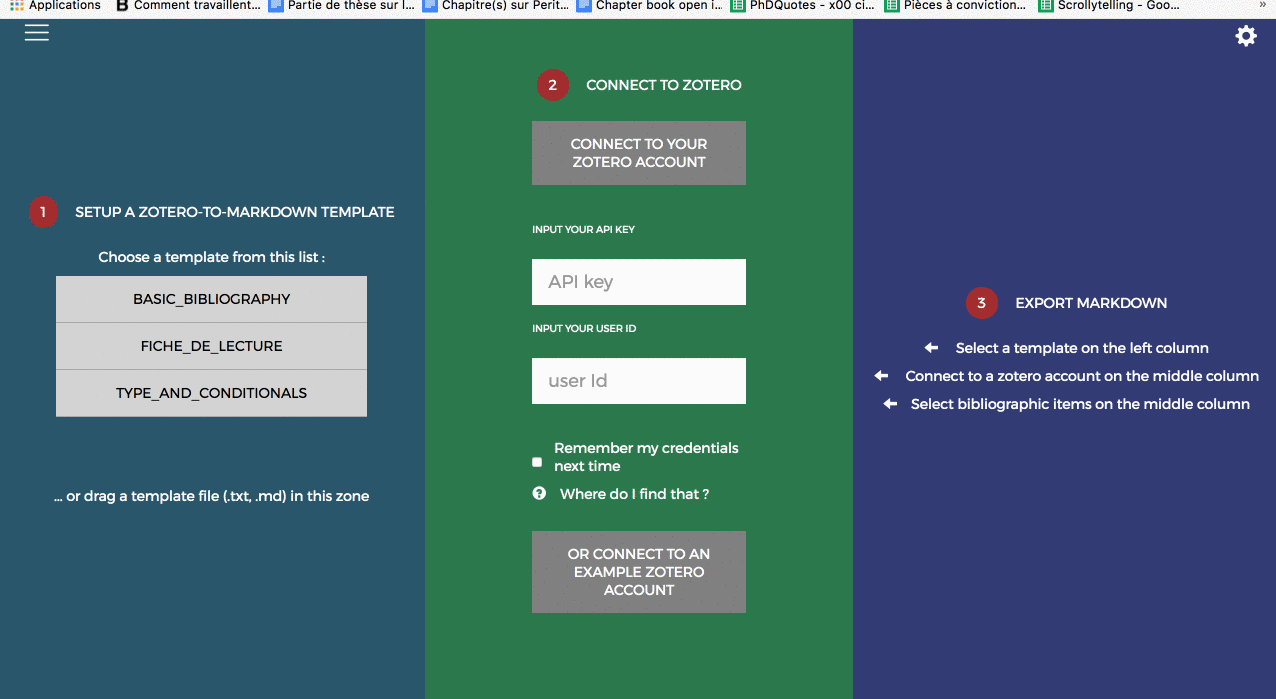Click 'Select bibliographic items on the middle column'
The width and height of the screenshot is (1276, 699).
[x=1080, y=404]
